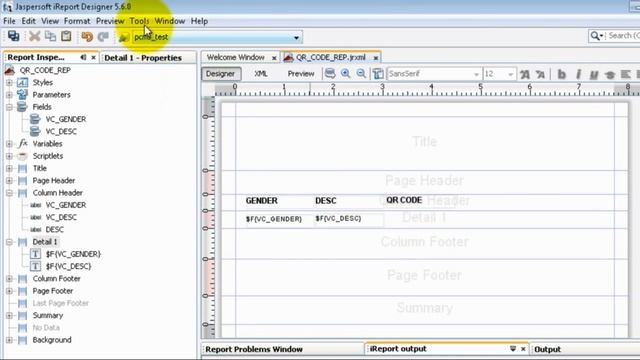Toggle italic text formatting
The width and height of the screenshot is (640, 360).
pyautogui.click(x=578, y=74)
